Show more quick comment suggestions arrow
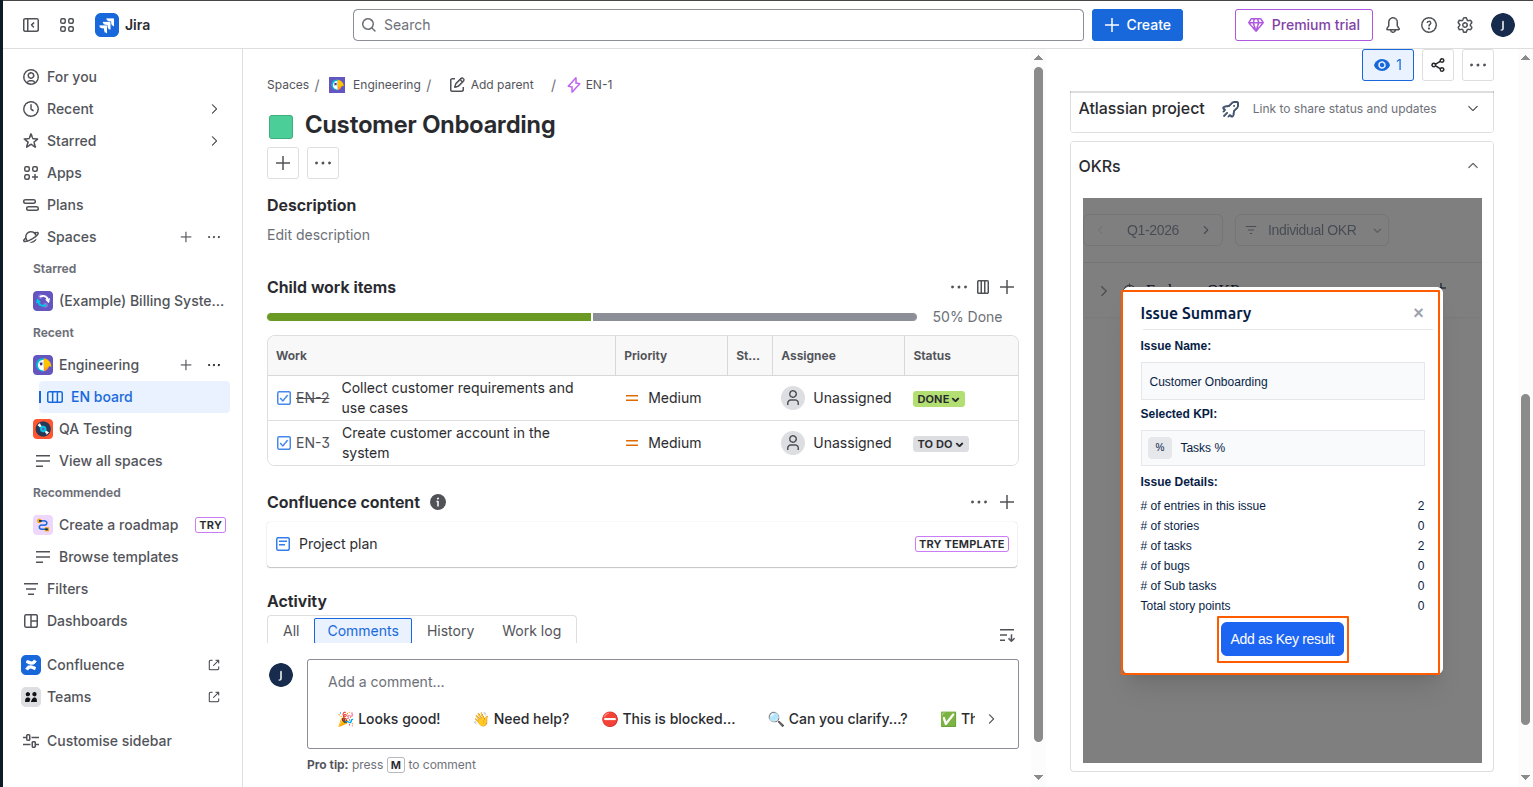 [x=991, y=719]
